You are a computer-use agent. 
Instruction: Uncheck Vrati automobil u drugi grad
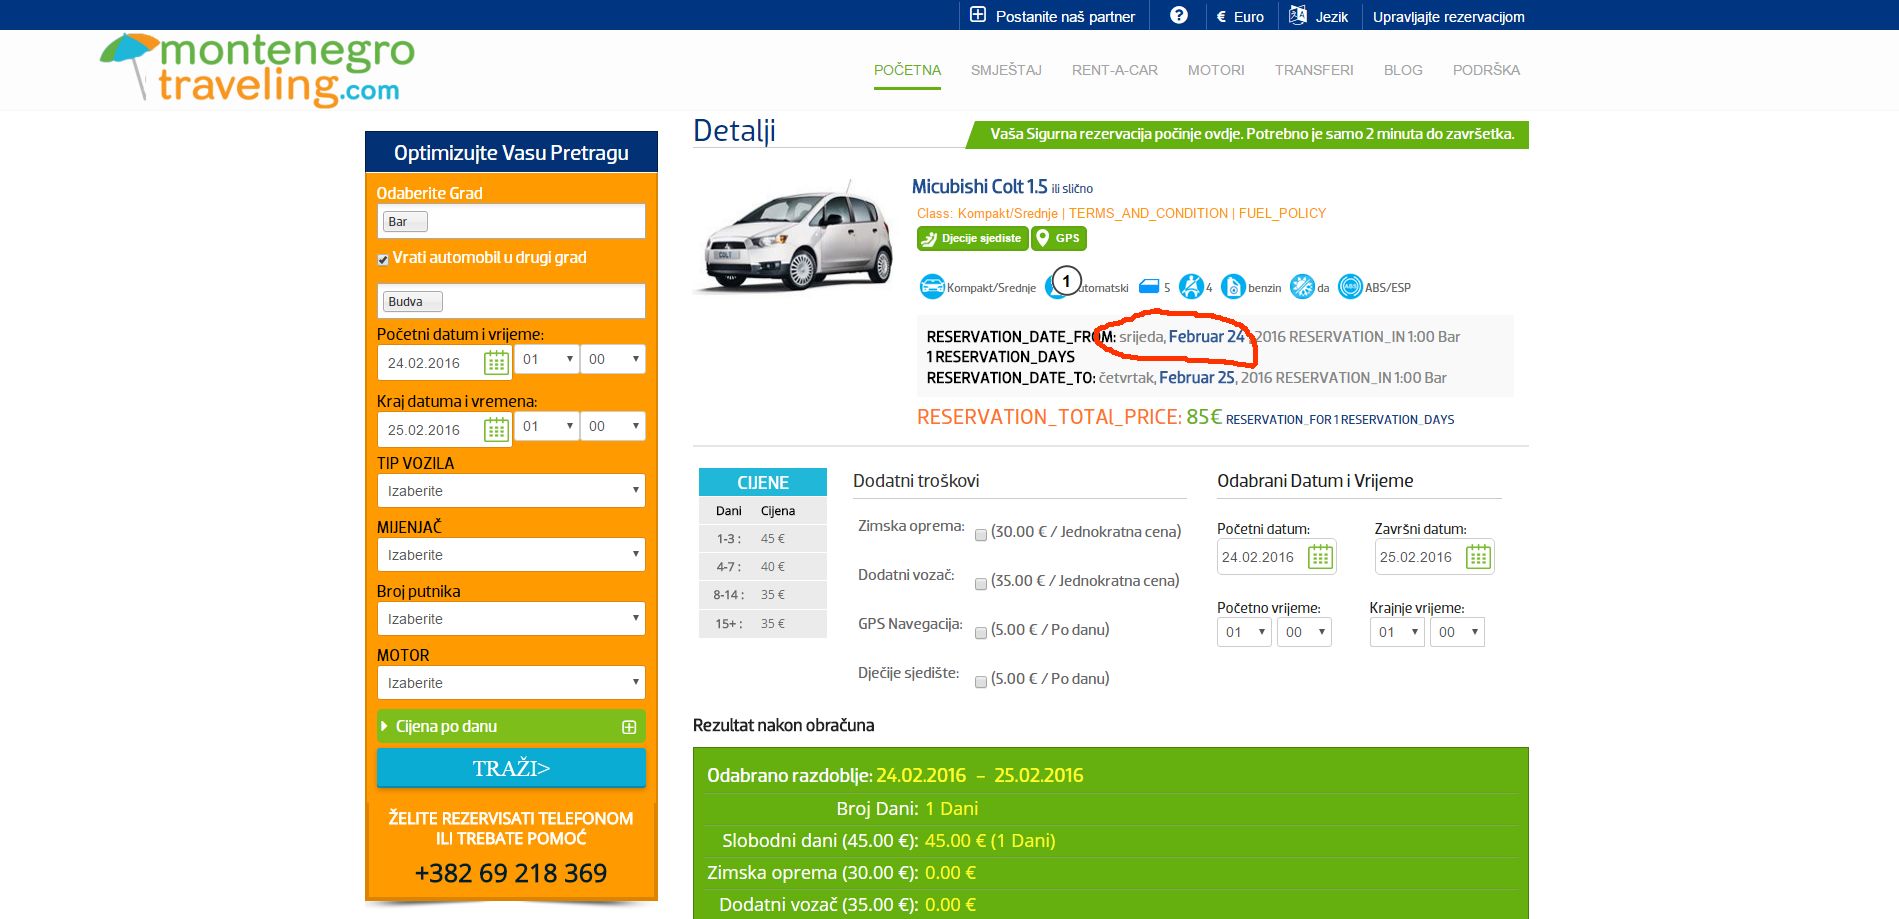pyautogui.click(x=383, y=260)
